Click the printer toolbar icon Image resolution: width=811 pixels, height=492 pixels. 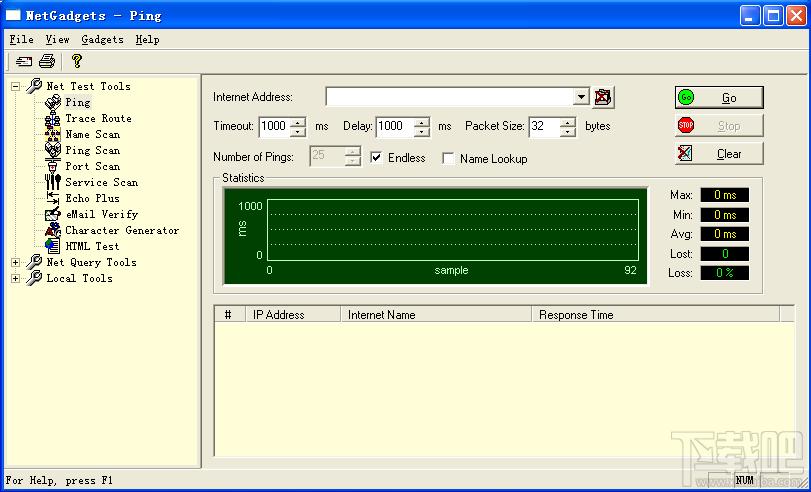[47, 62]
